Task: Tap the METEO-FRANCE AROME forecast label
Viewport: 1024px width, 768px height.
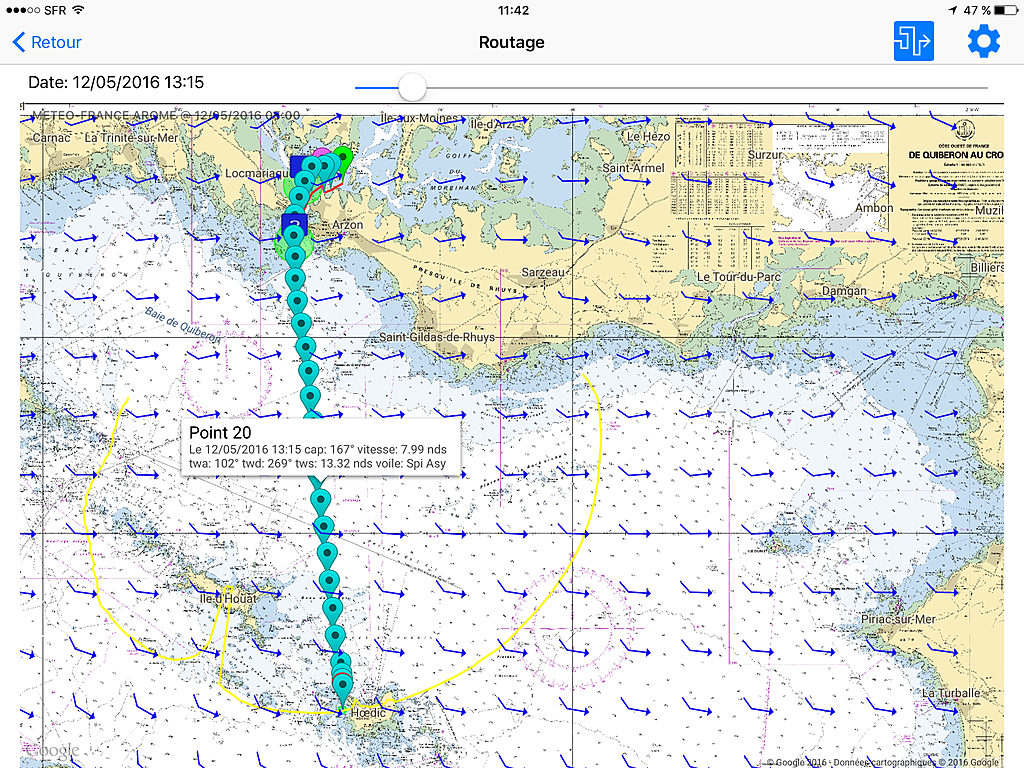Action: tap(166, 116)
